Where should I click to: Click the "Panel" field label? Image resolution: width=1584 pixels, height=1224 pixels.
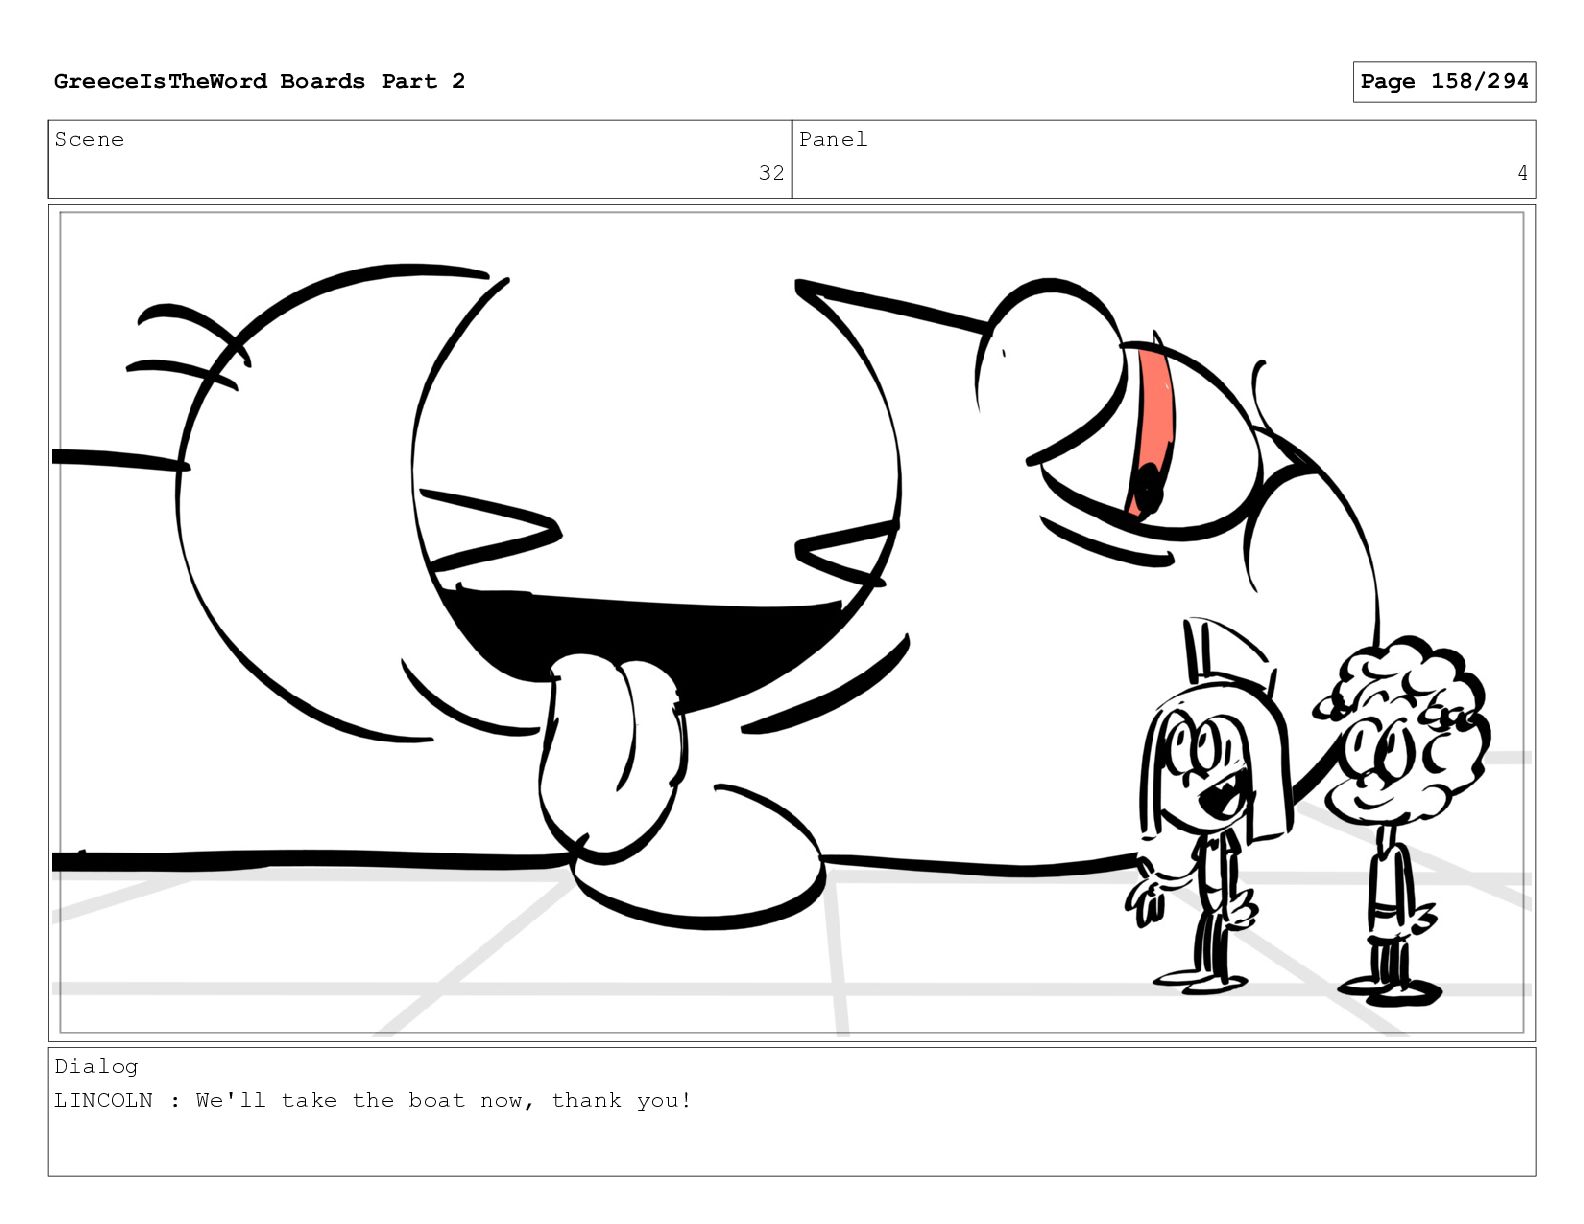833,140
